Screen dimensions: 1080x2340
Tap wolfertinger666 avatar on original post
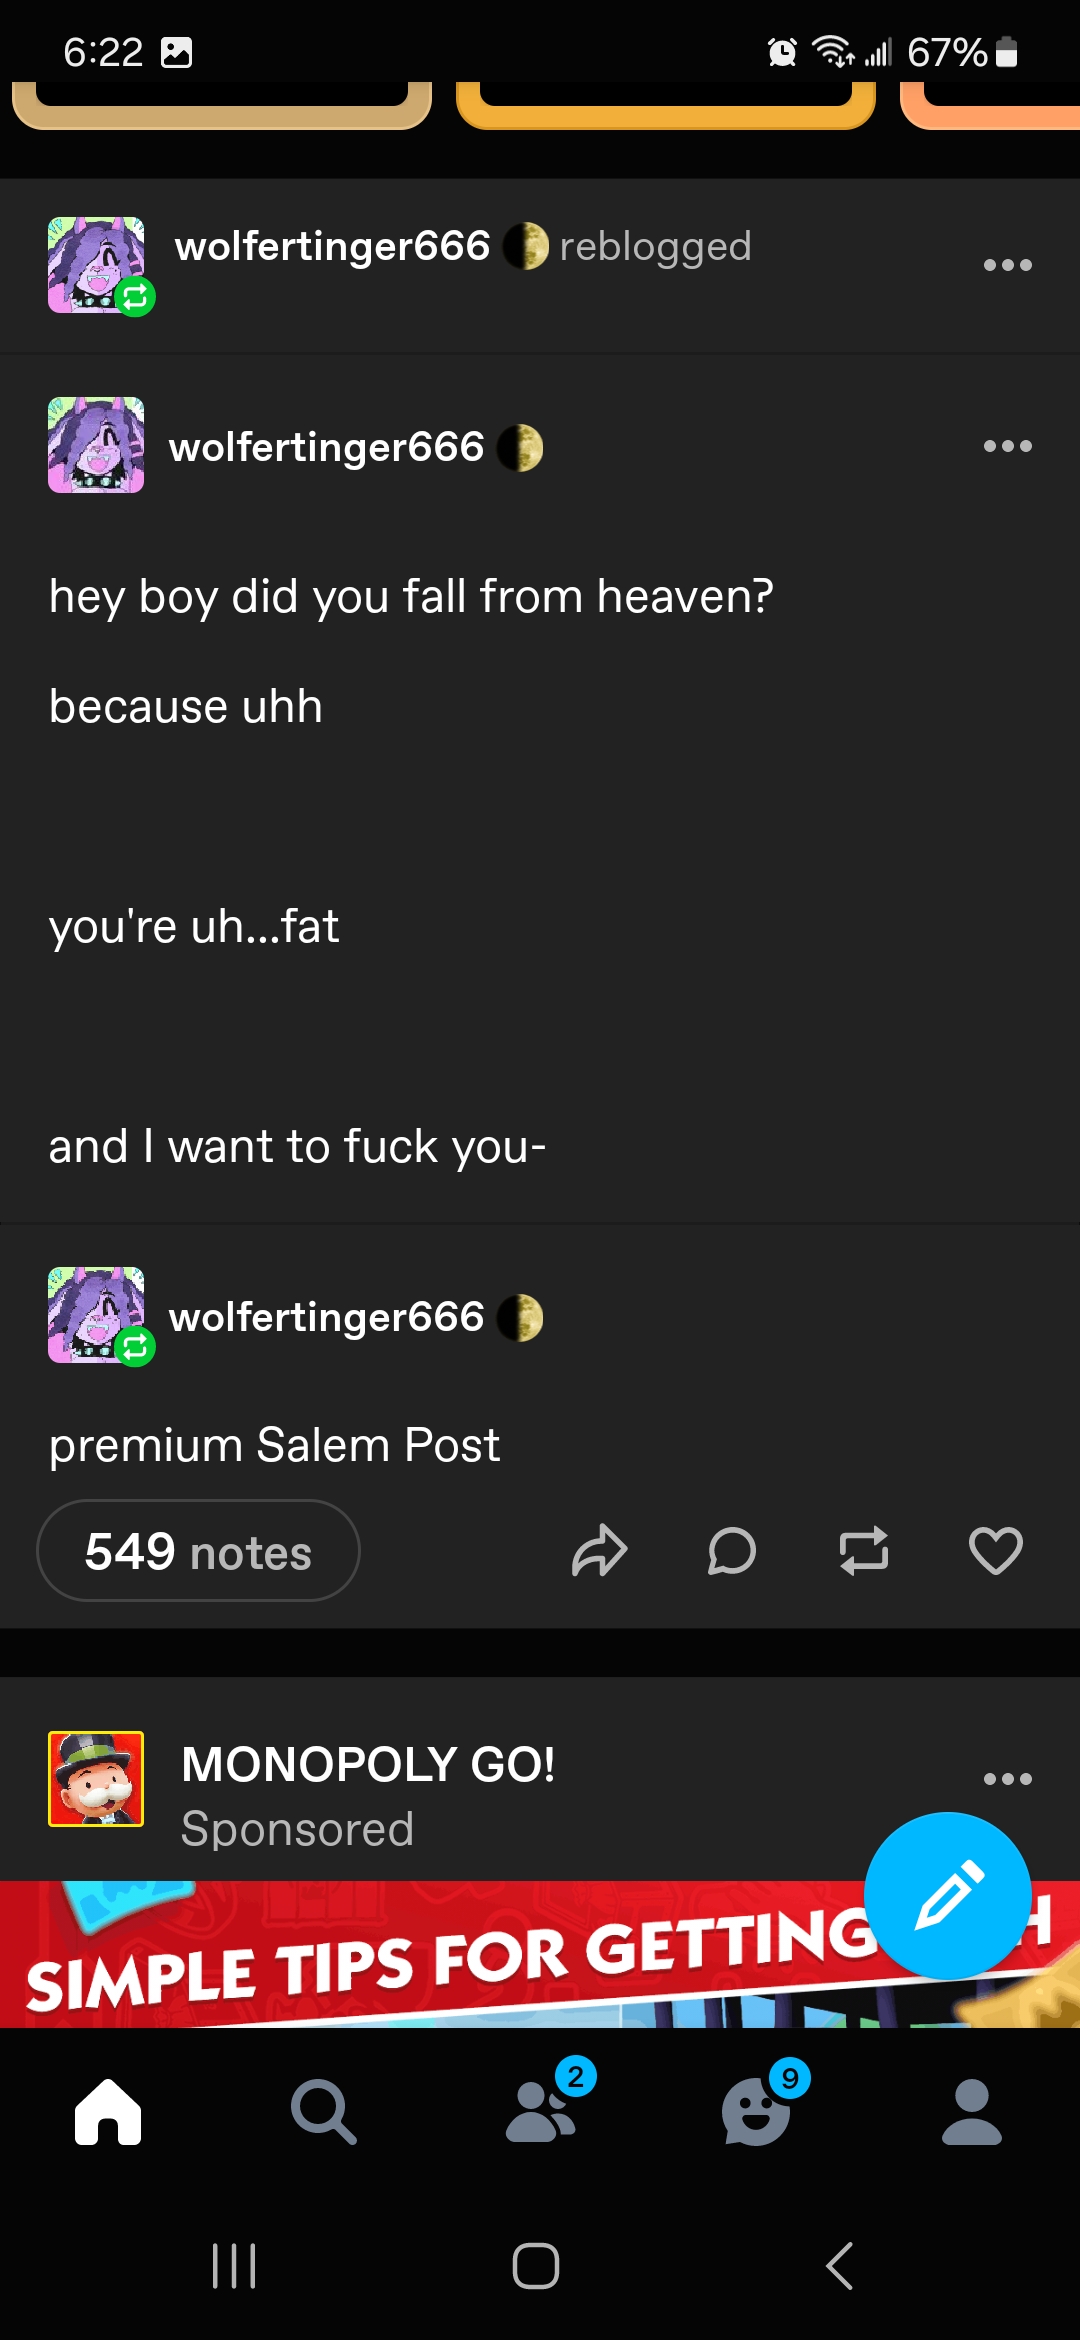tap(96, 445)
